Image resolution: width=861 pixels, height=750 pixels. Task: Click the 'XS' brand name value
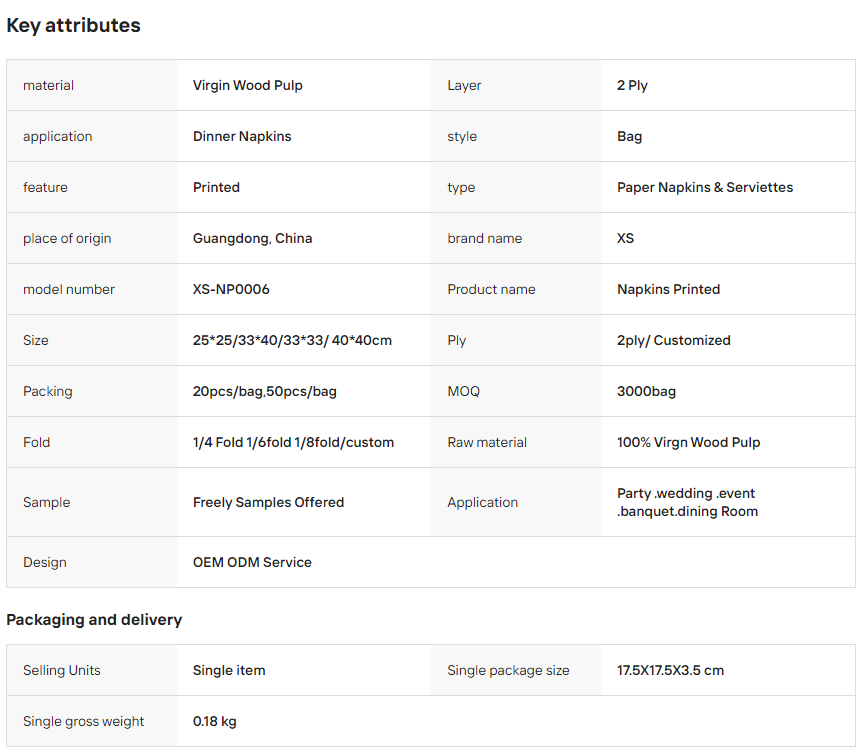[625, 238]
